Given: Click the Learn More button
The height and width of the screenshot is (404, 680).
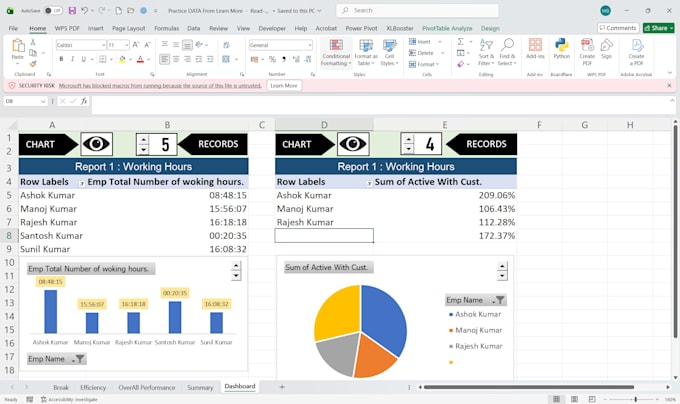Looking at the screenshot, I should click(x=284, y=86).
